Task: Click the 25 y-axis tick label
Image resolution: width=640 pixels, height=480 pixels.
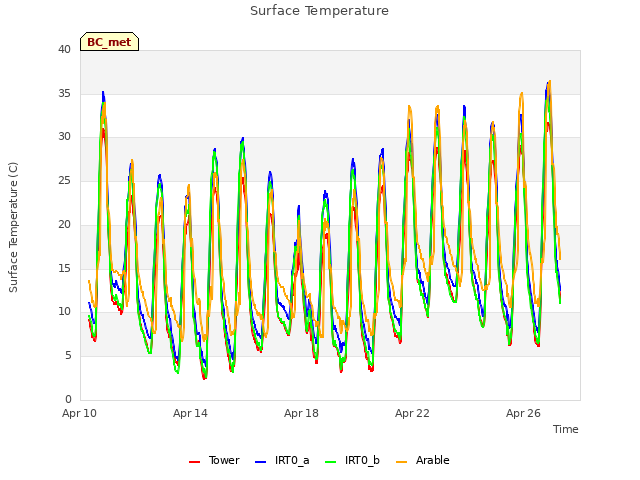Action: 64,180
